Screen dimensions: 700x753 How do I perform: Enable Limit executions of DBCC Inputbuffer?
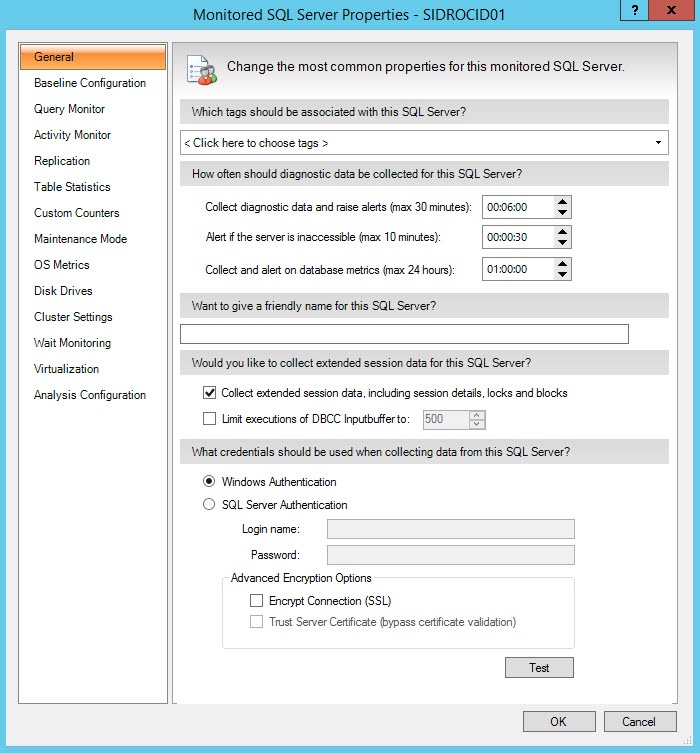(x=209, y=419)
